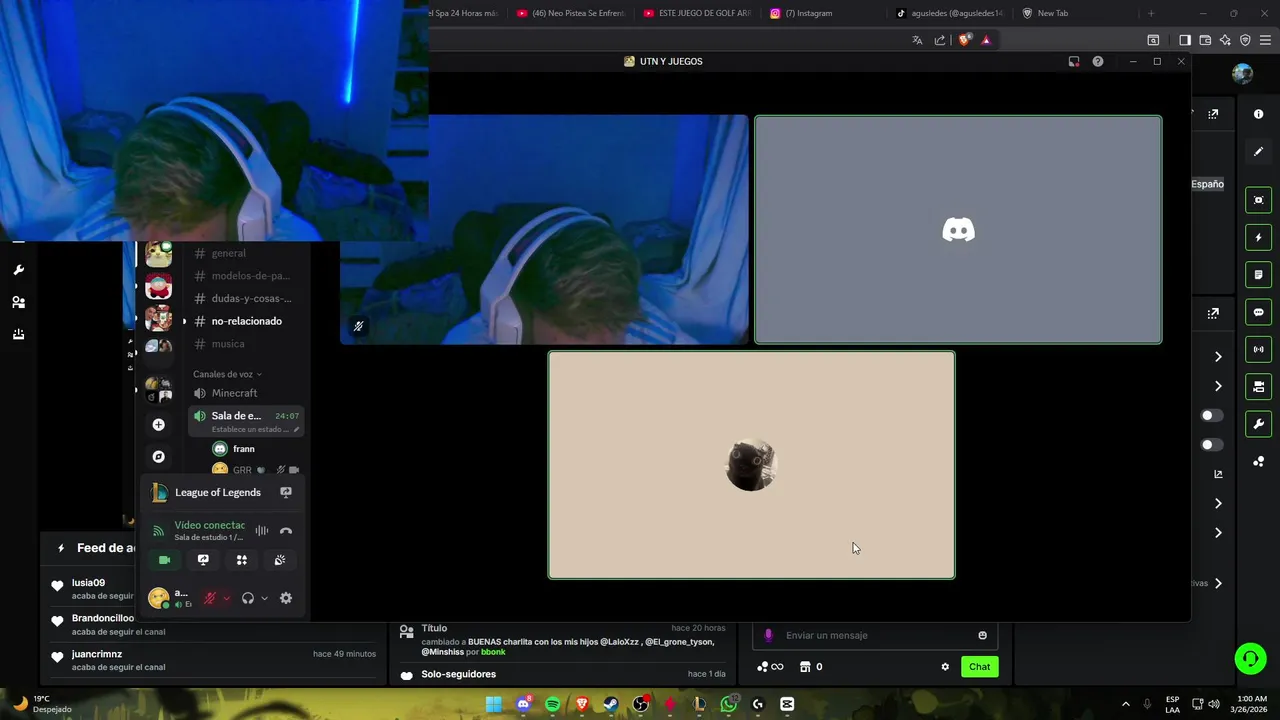Collapse the Canales de voz category

tap(227, 374)
